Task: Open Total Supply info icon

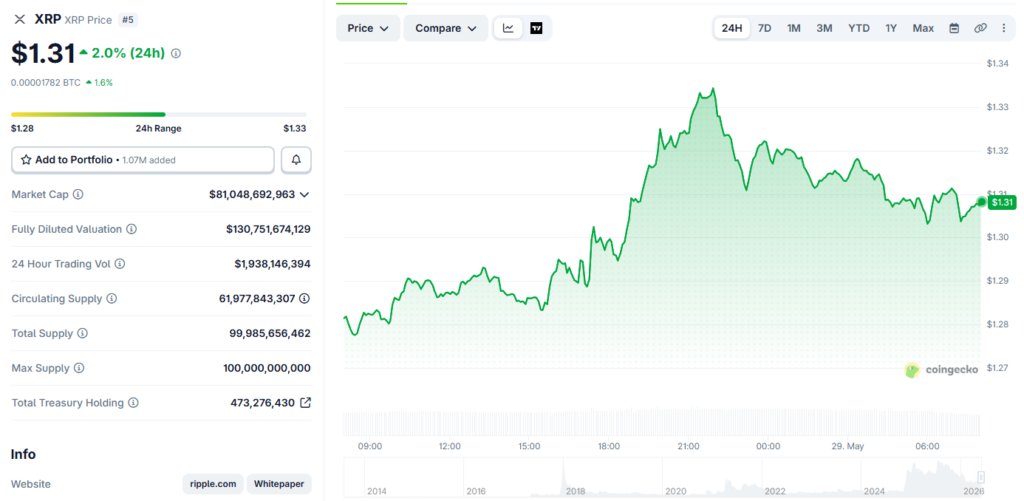Action: [82, 333]
